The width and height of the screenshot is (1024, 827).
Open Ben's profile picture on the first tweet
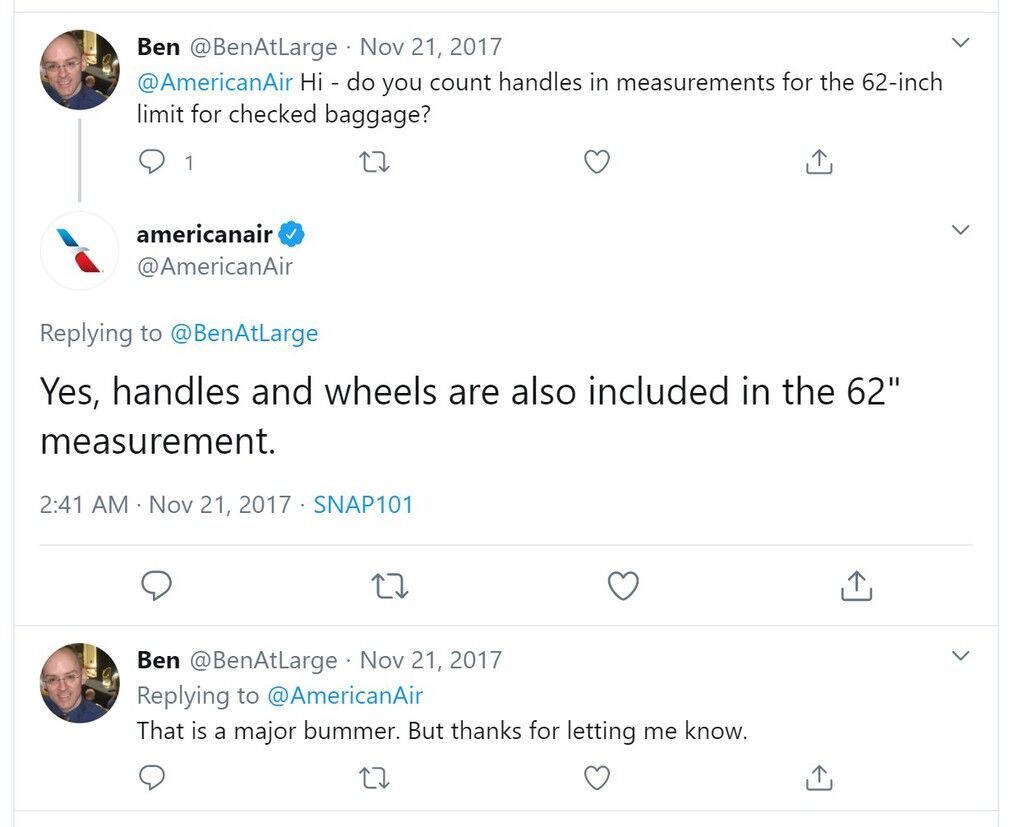coord(80,69)
